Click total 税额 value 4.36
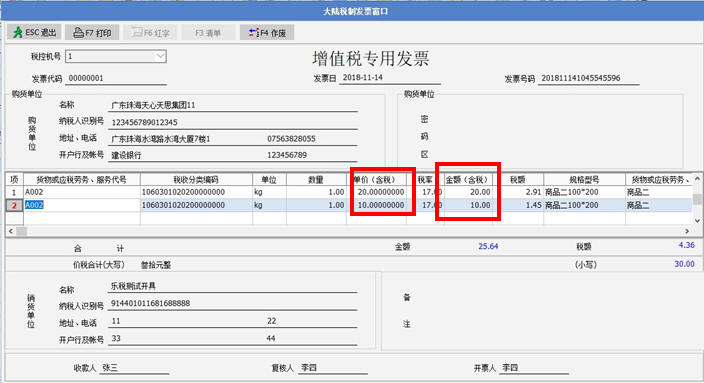This screenshot has height=383, width=704. coord(686,245)
